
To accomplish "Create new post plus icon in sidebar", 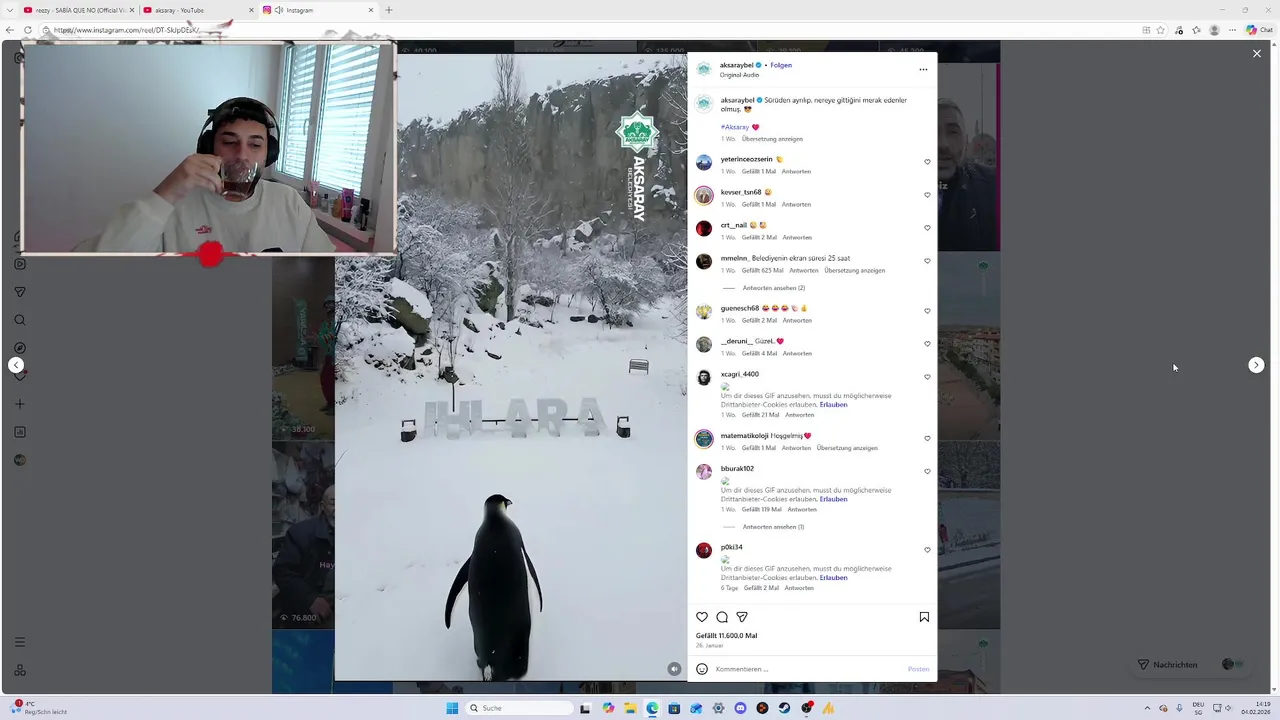I will click(20, 404).
